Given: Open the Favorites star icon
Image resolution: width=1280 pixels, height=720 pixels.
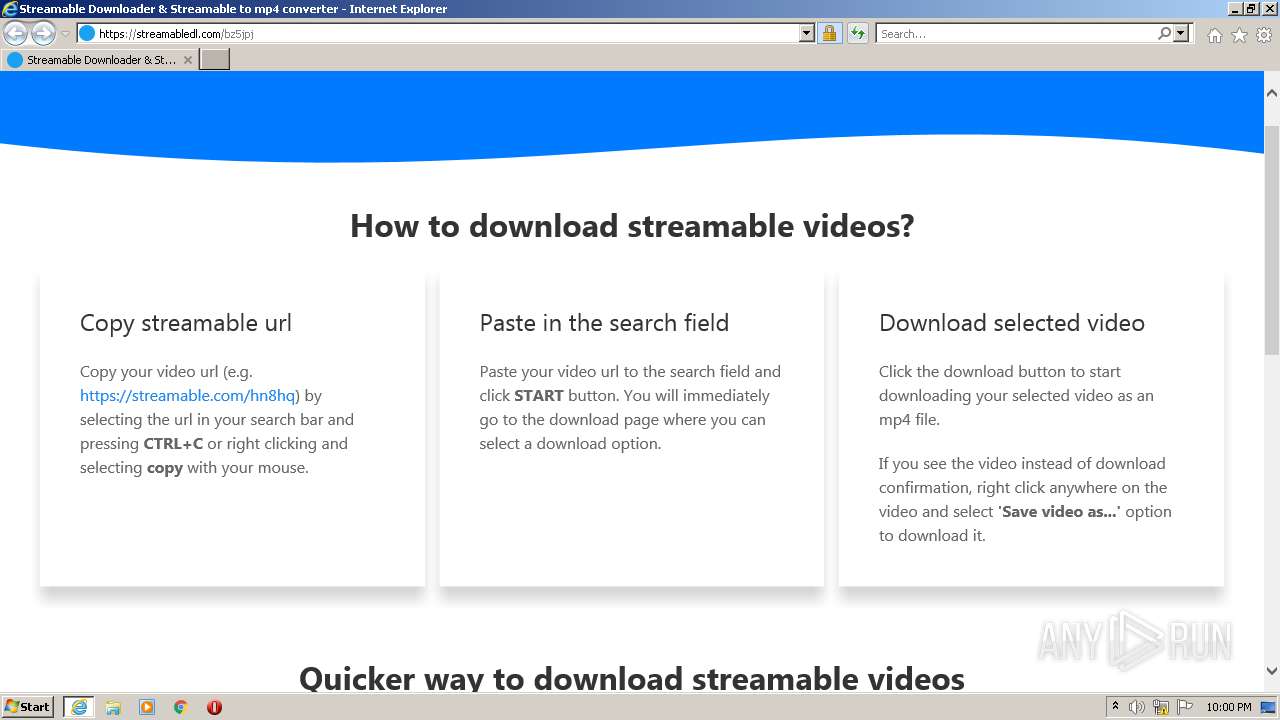Looking at the screenshot, I should (x=1239, y=35).
